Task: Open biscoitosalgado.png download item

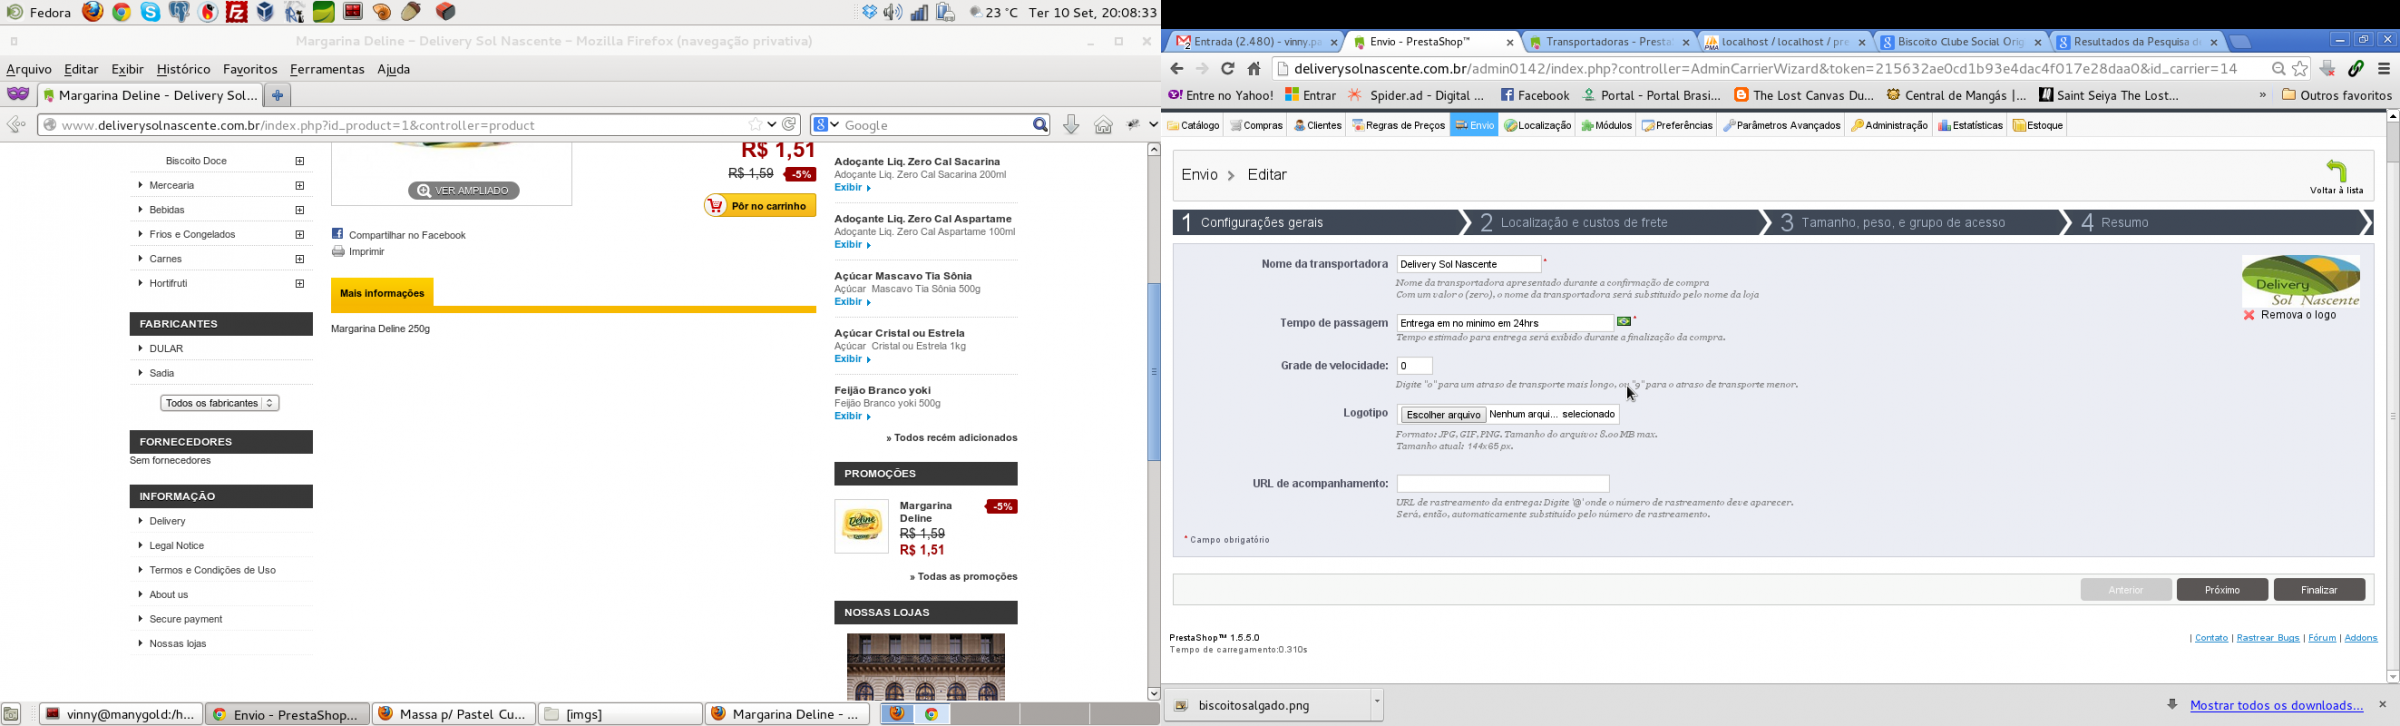Action: point(1266,705)
